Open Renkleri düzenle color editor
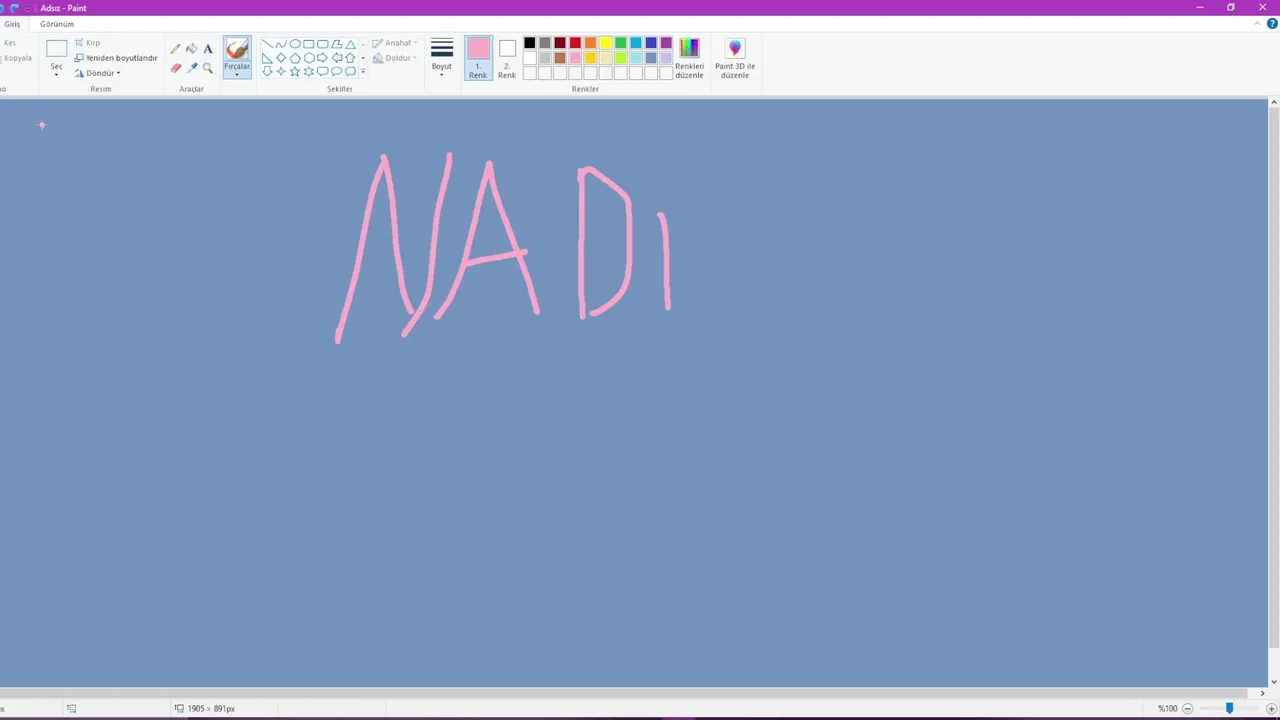Image resolution: width=1280 pixels, height=720 pixels. (x=689, y=59)
